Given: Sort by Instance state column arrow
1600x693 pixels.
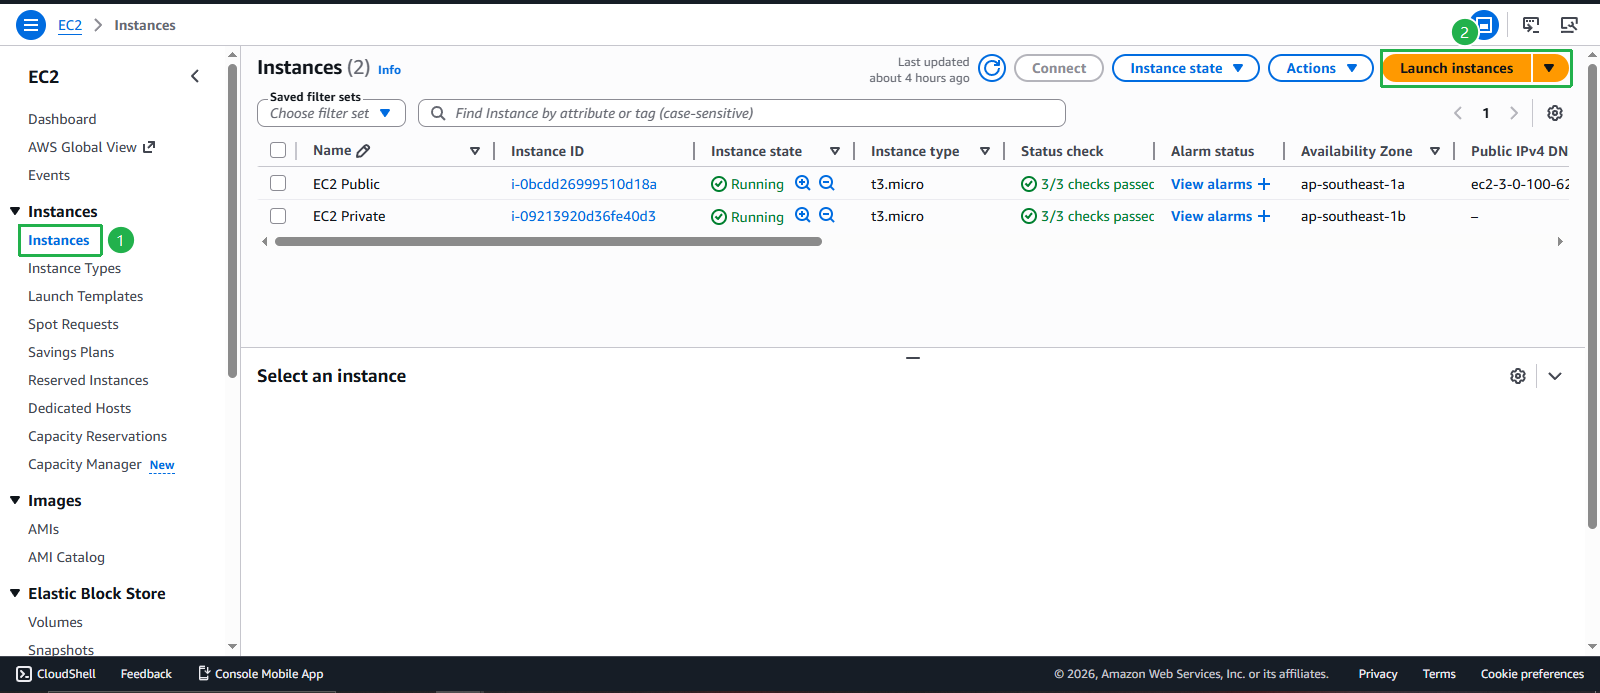Looking at the screenshot, I should (835, 151).
